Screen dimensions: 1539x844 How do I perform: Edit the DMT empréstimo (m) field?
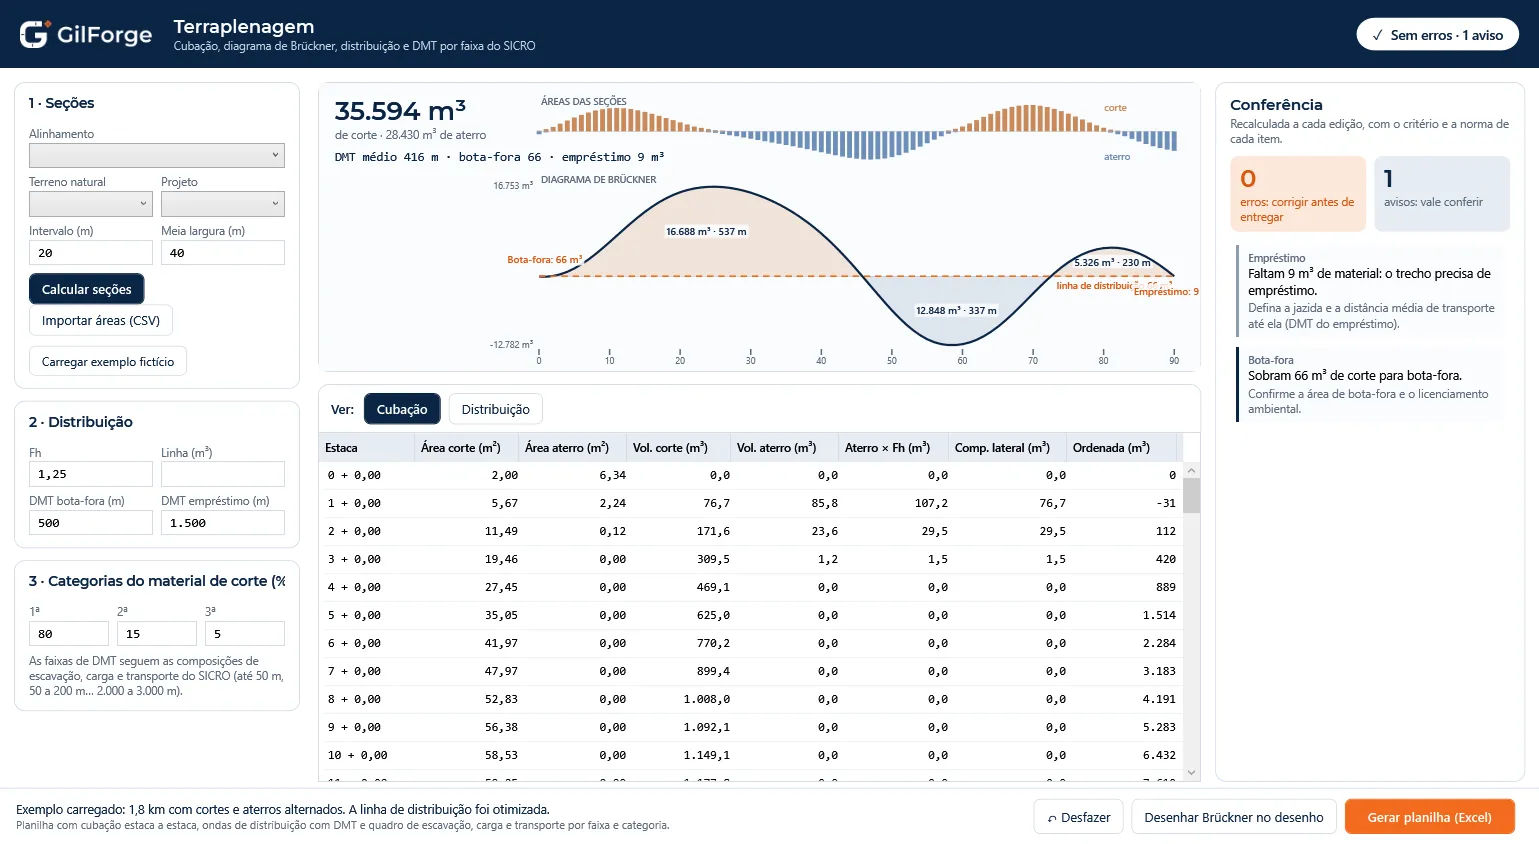[x=223, y=523]
